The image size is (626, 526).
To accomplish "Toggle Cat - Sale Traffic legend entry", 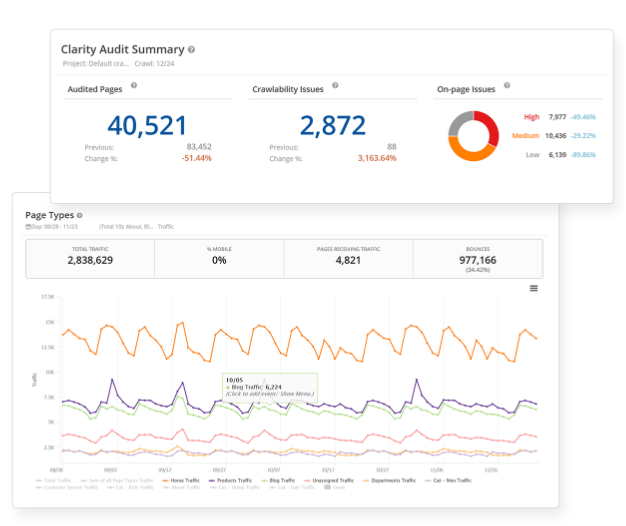I will coord(292,487).
